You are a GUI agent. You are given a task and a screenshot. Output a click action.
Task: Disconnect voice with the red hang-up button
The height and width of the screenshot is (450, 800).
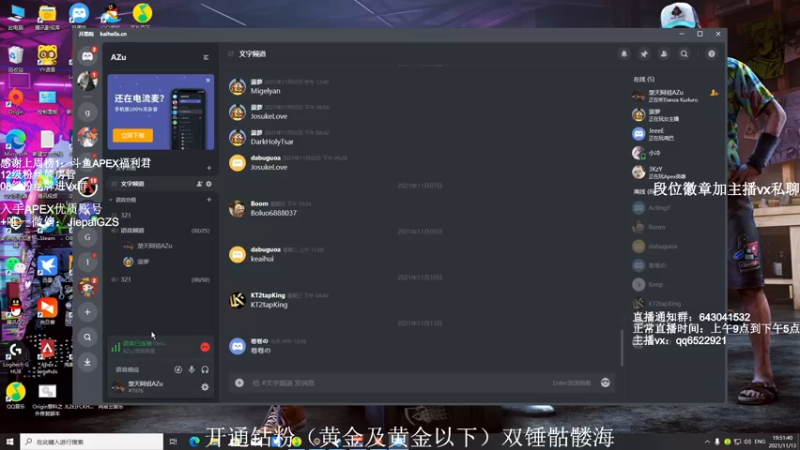[x=205, y=347]
